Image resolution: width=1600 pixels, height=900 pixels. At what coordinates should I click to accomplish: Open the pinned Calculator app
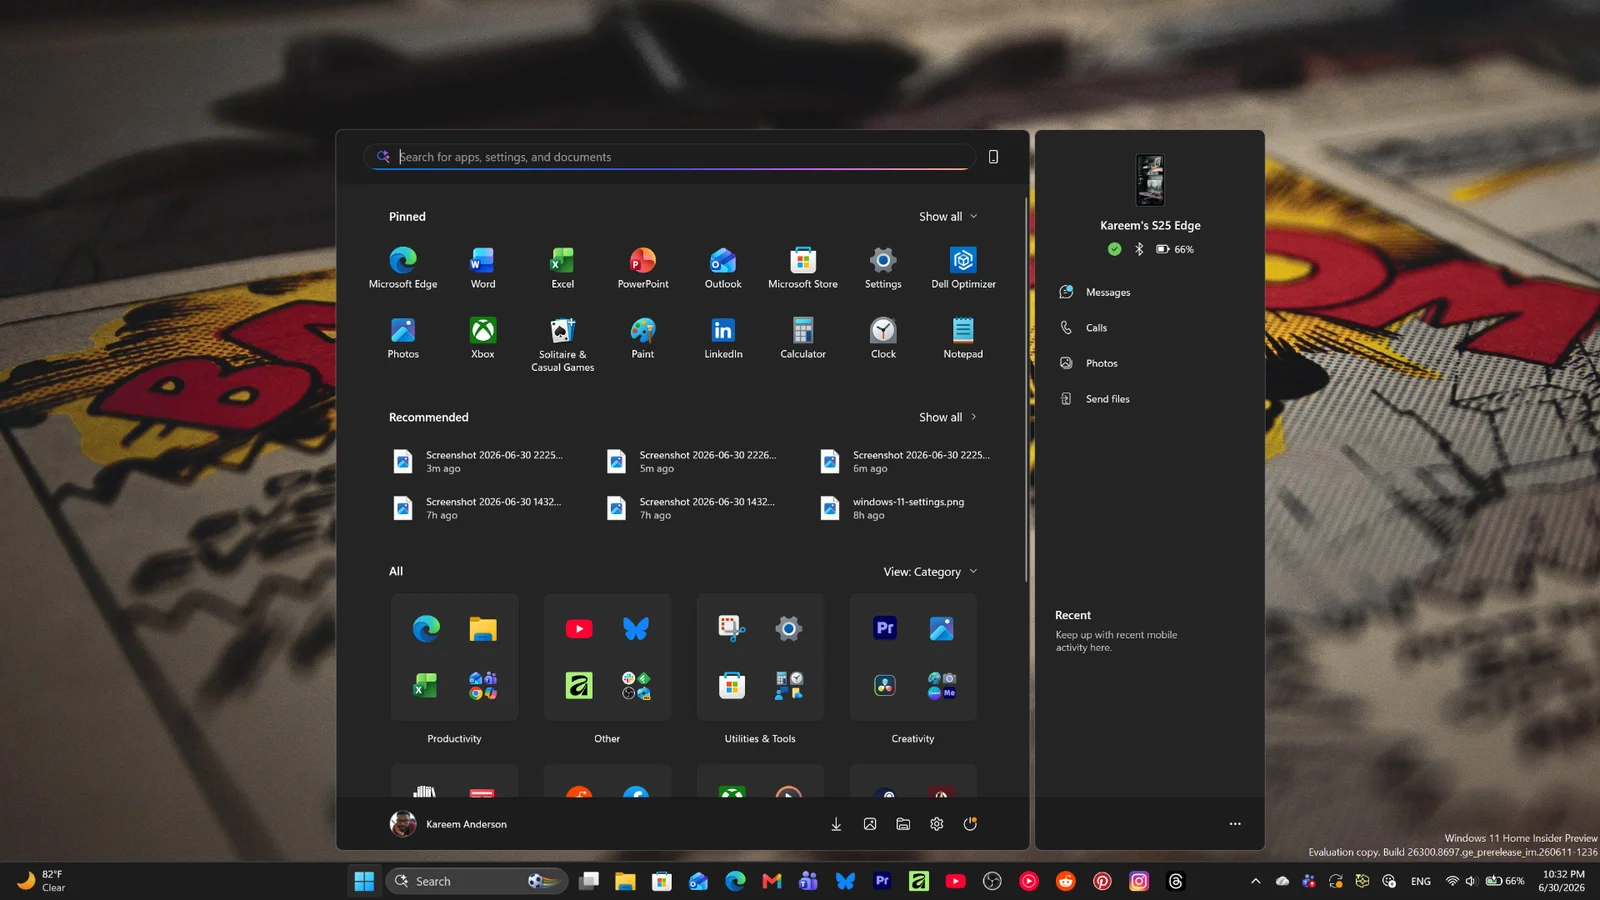(x=803, y=338)
